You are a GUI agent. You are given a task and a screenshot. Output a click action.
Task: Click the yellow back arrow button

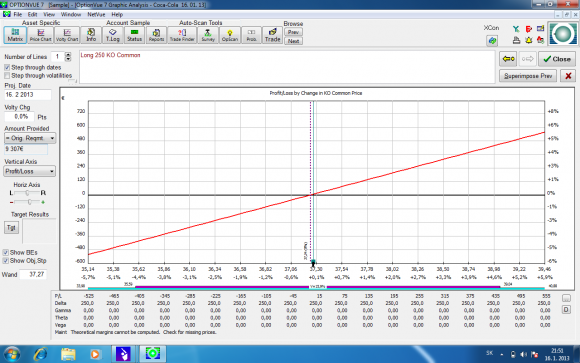(x=508, y=59)
